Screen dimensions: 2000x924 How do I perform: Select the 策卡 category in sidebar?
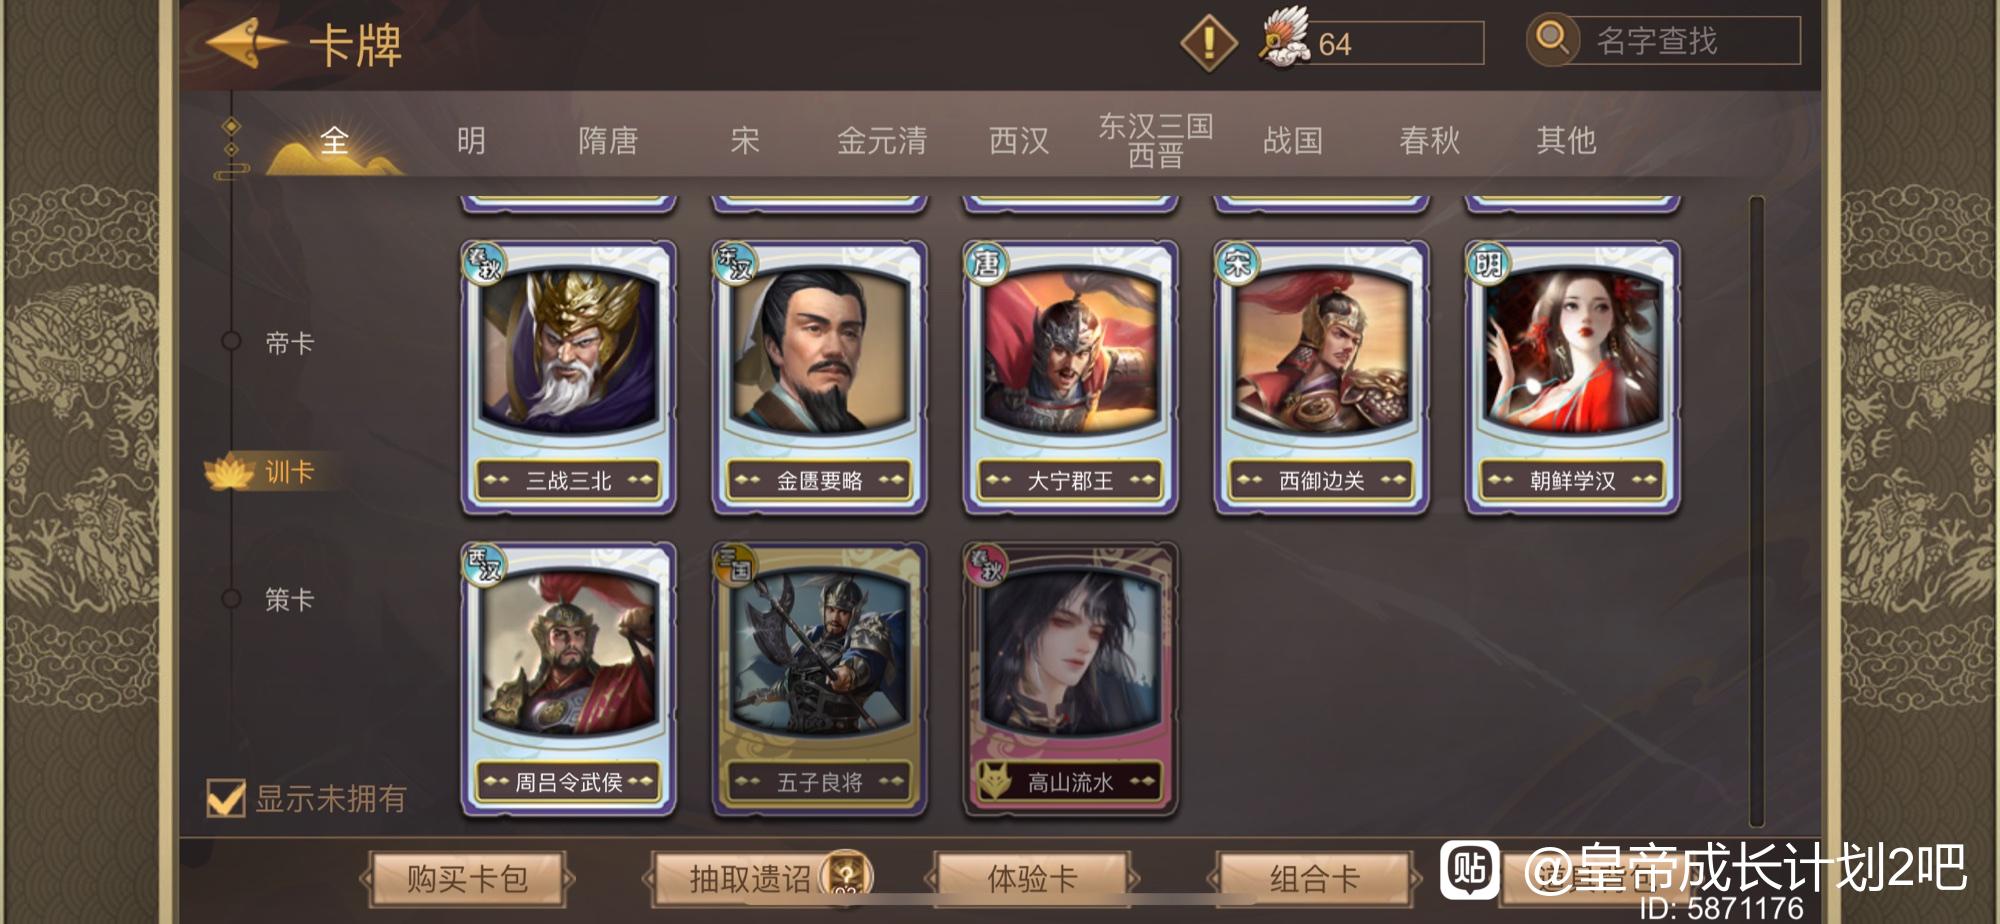click(x=289, y=599)
